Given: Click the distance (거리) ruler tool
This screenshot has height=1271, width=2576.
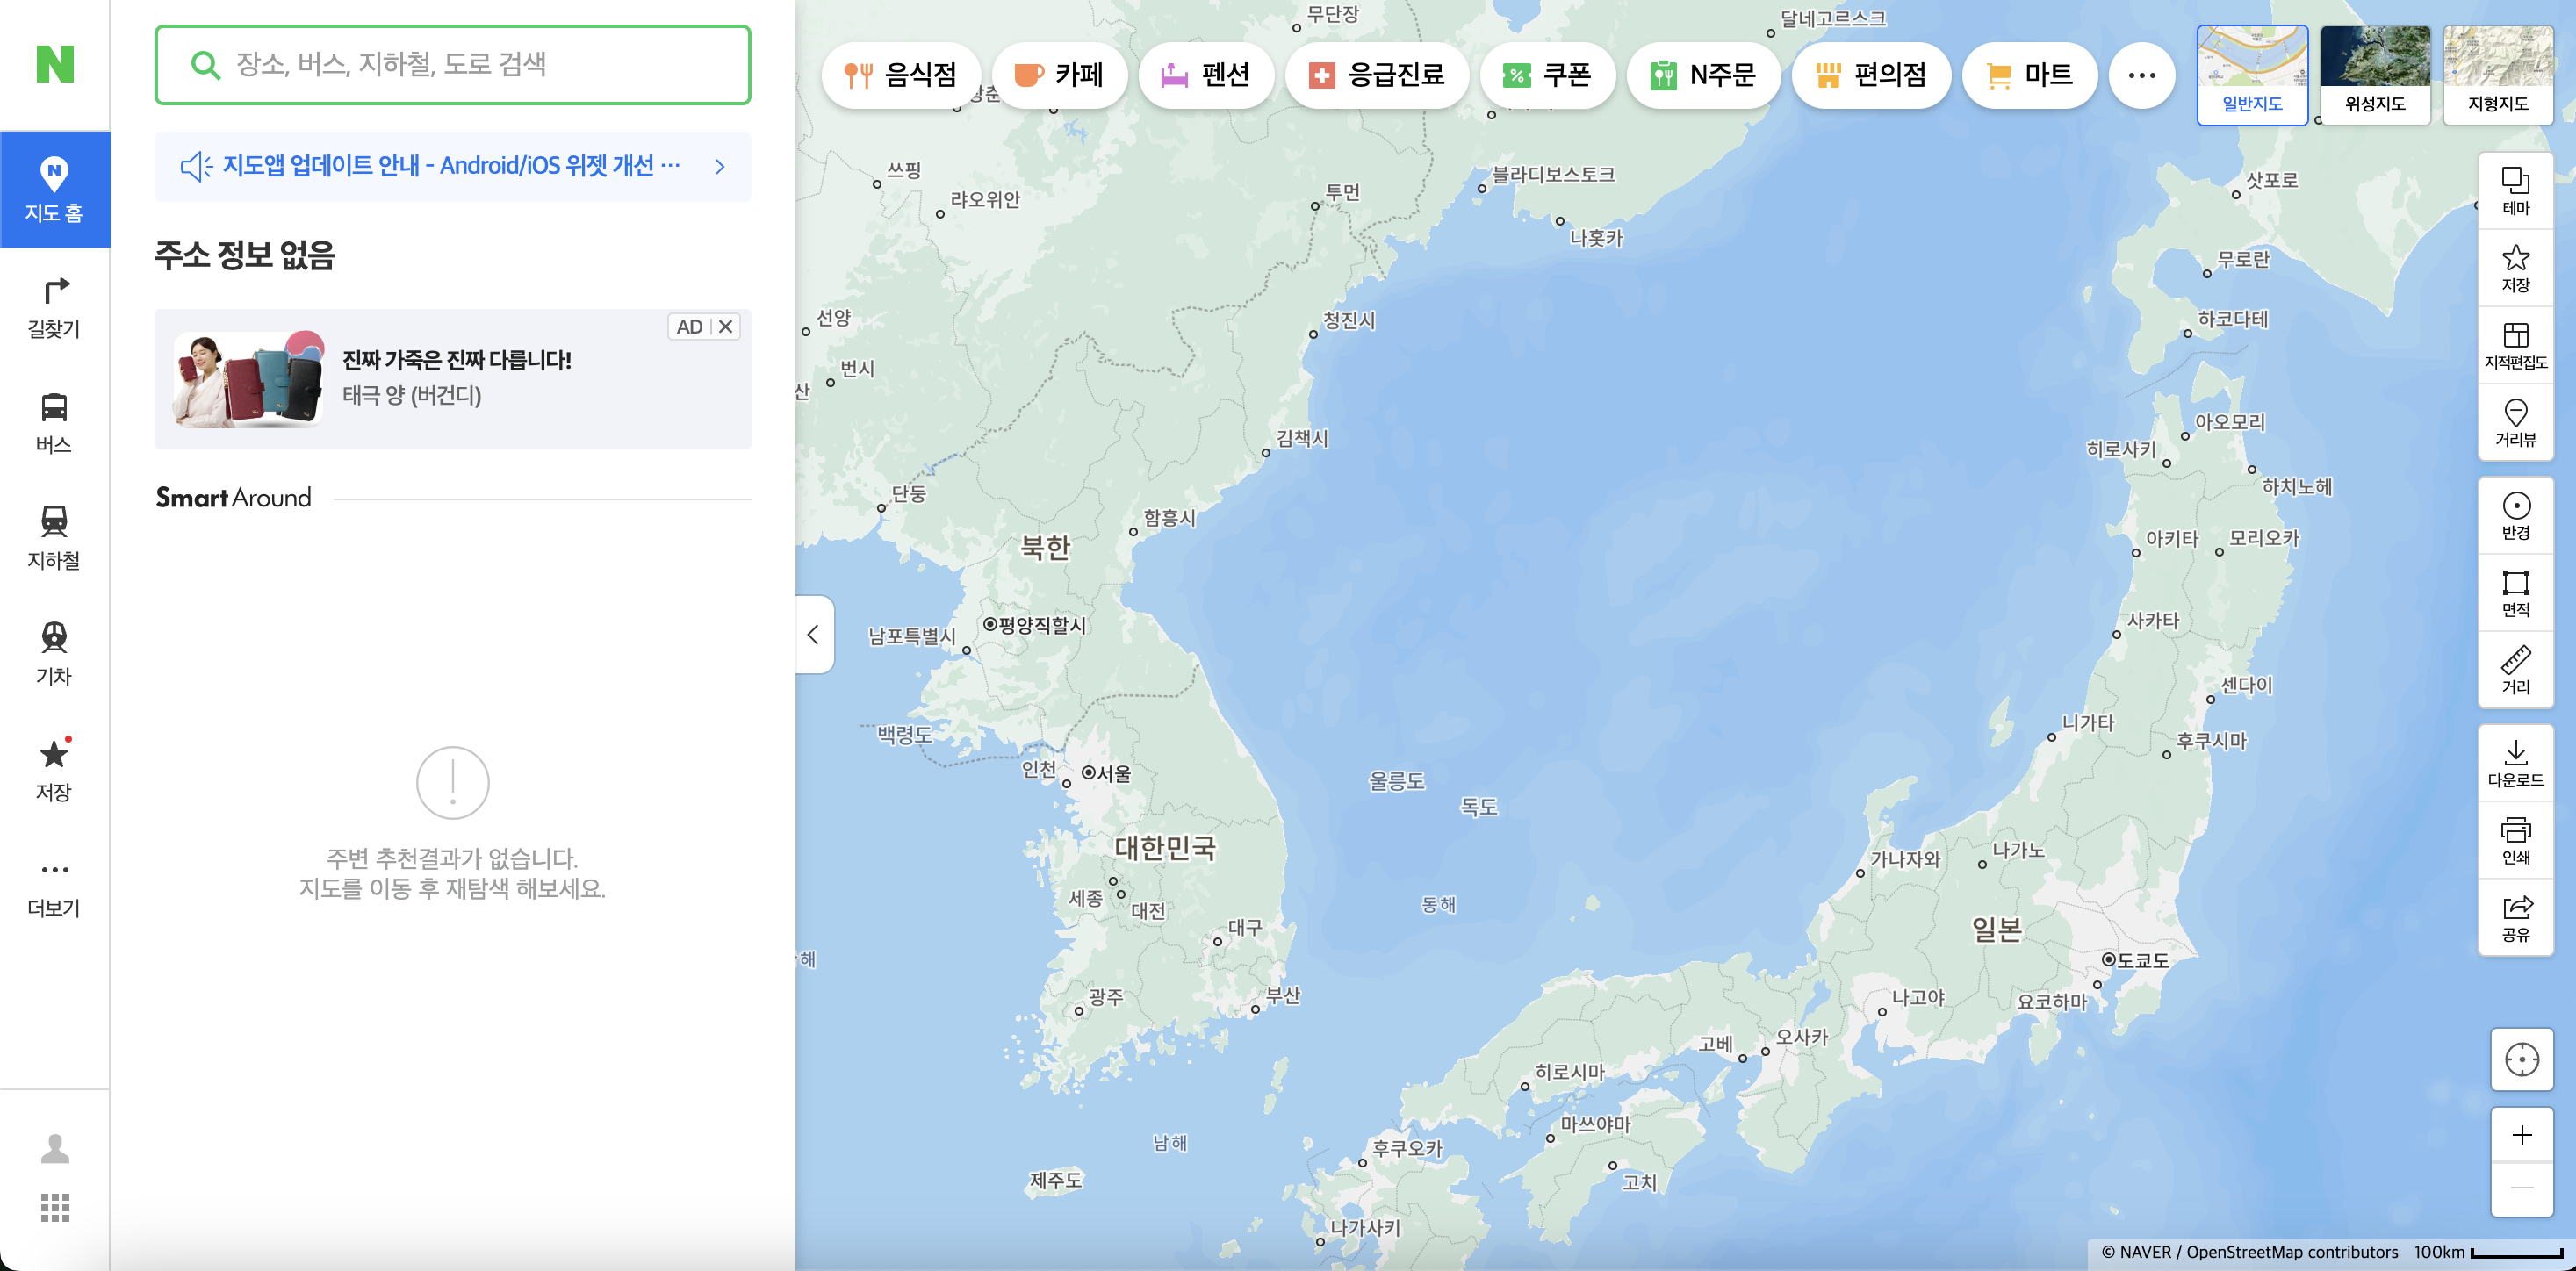Looking at the screenshot, I should click(2515, 670).
